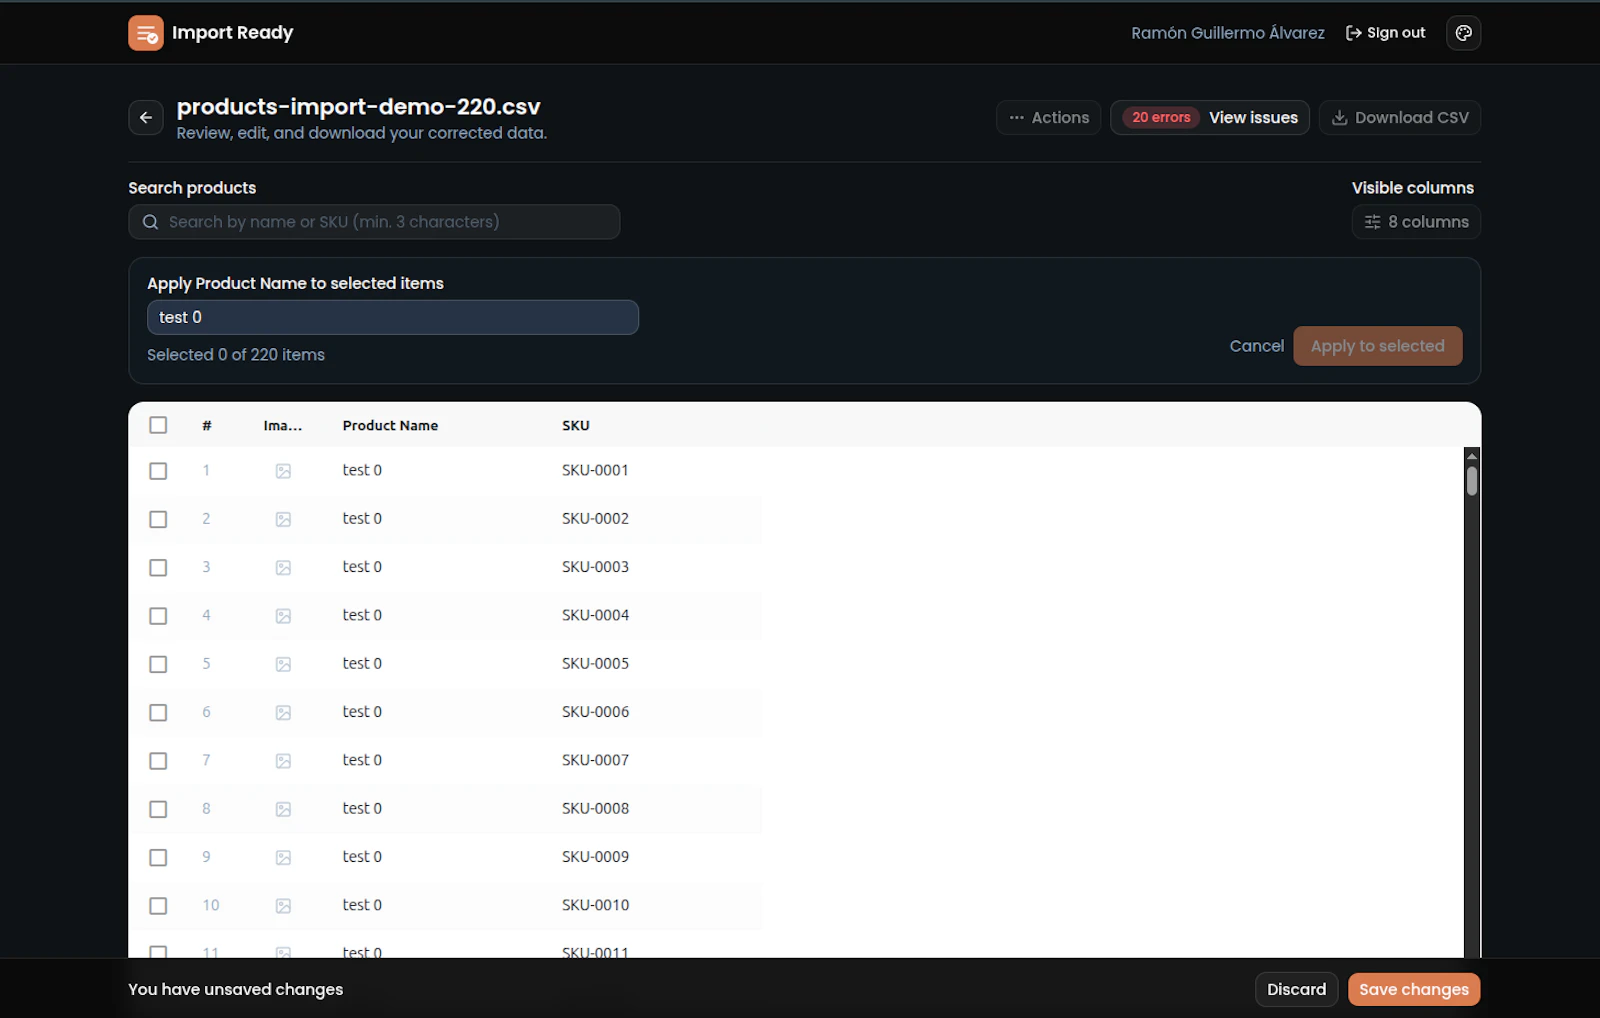Select the checkbox for SKU-0002
This screenshot has height=1018, width=1600.
coord(158,519)
